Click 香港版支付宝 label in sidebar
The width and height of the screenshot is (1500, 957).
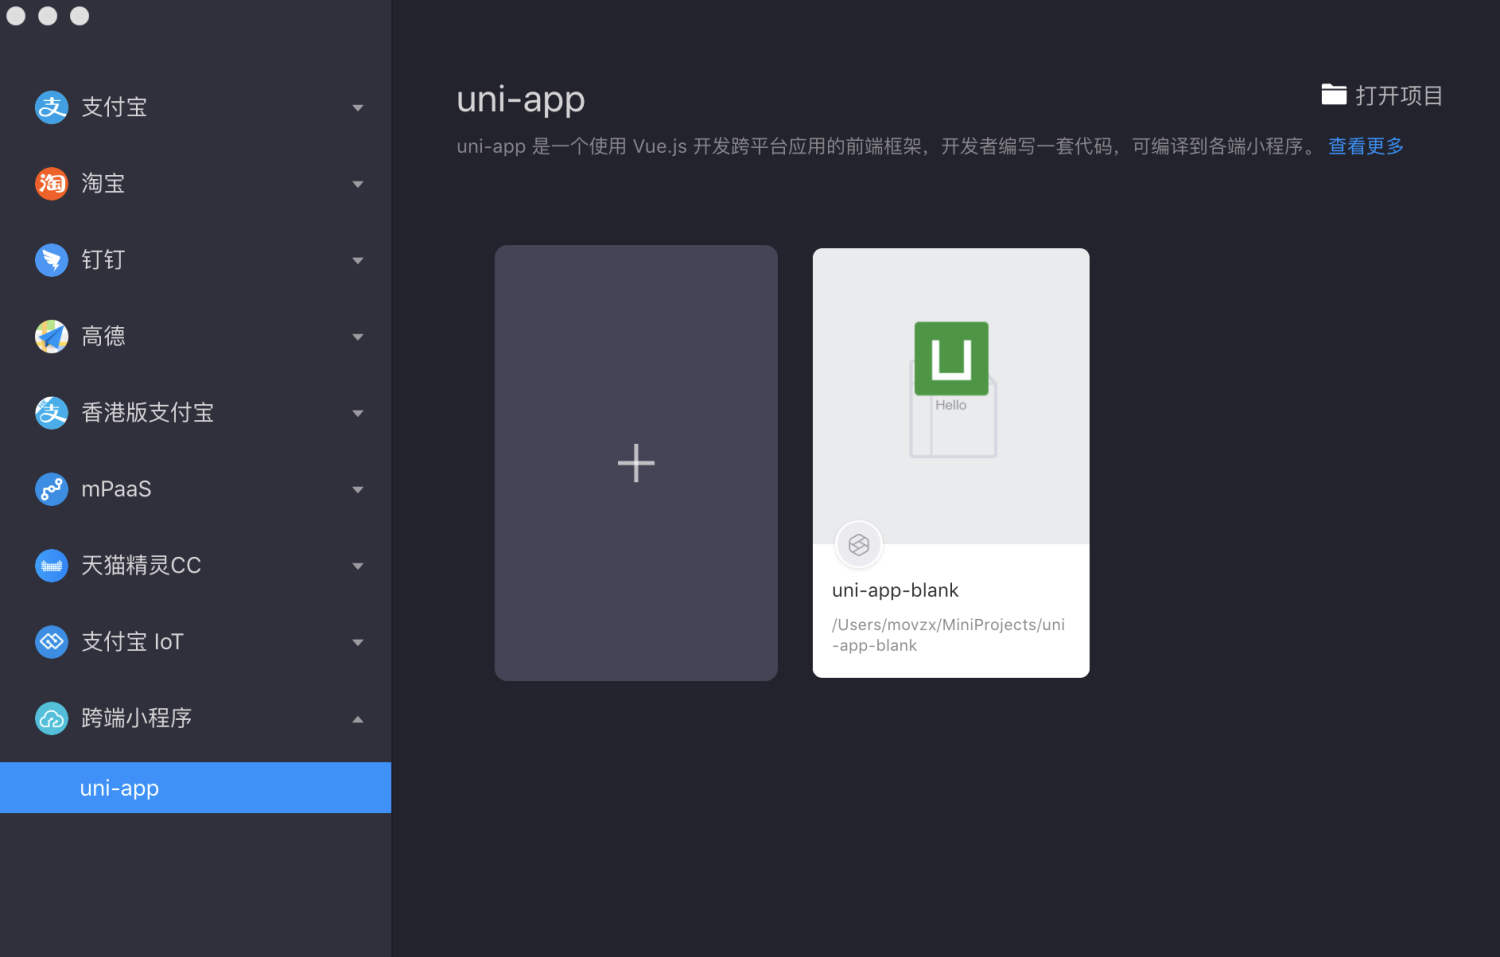[147, 412]
